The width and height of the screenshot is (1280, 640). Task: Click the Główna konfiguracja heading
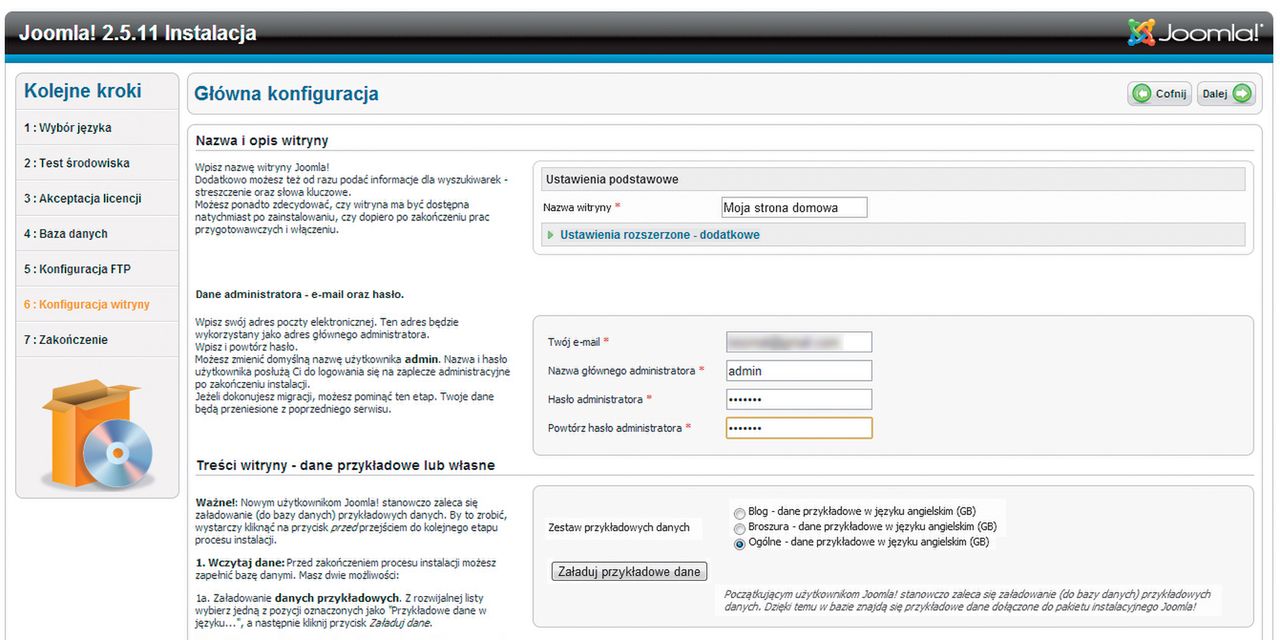286,94
